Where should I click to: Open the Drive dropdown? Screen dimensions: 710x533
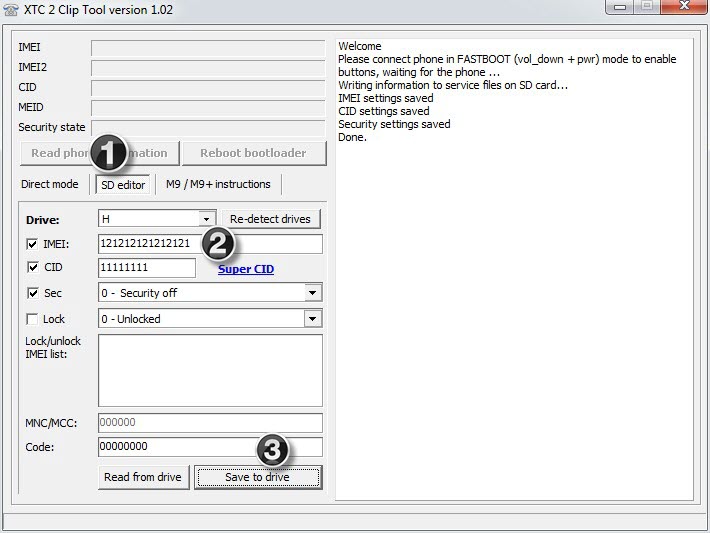206,219
